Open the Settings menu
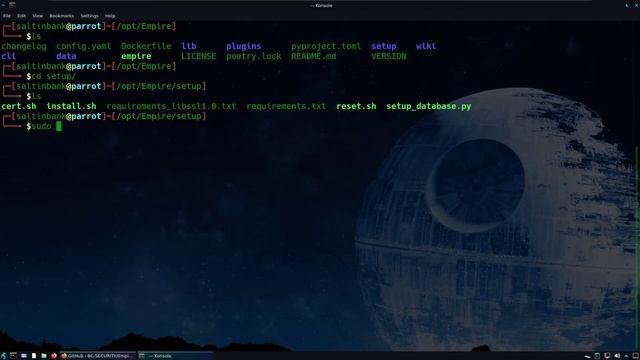Image resolution: width=640 pixels, height=360 pixels. (89, 16)
